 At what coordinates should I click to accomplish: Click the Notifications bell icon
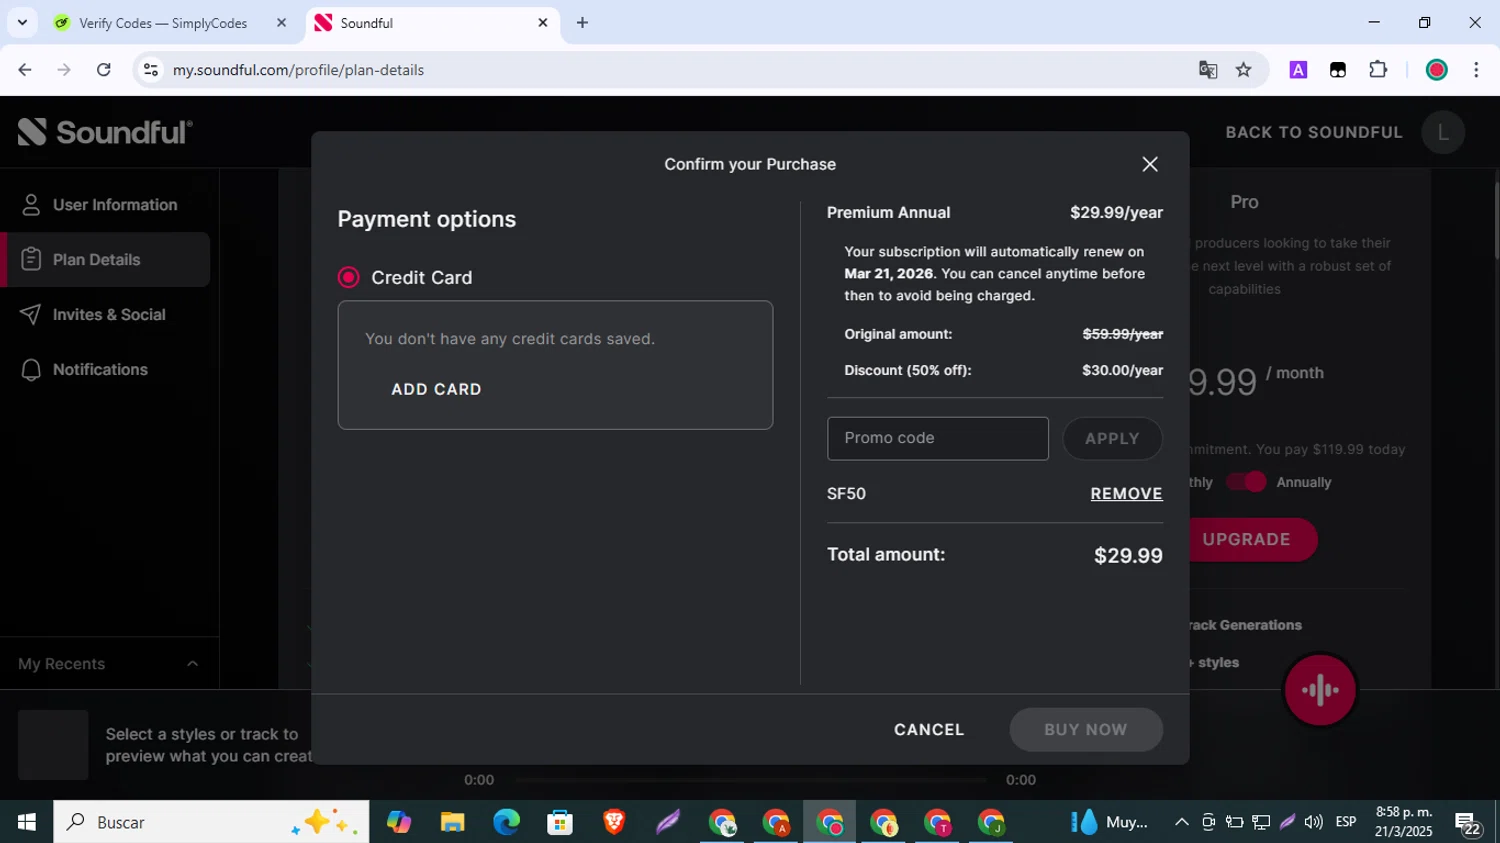[31, 370]
